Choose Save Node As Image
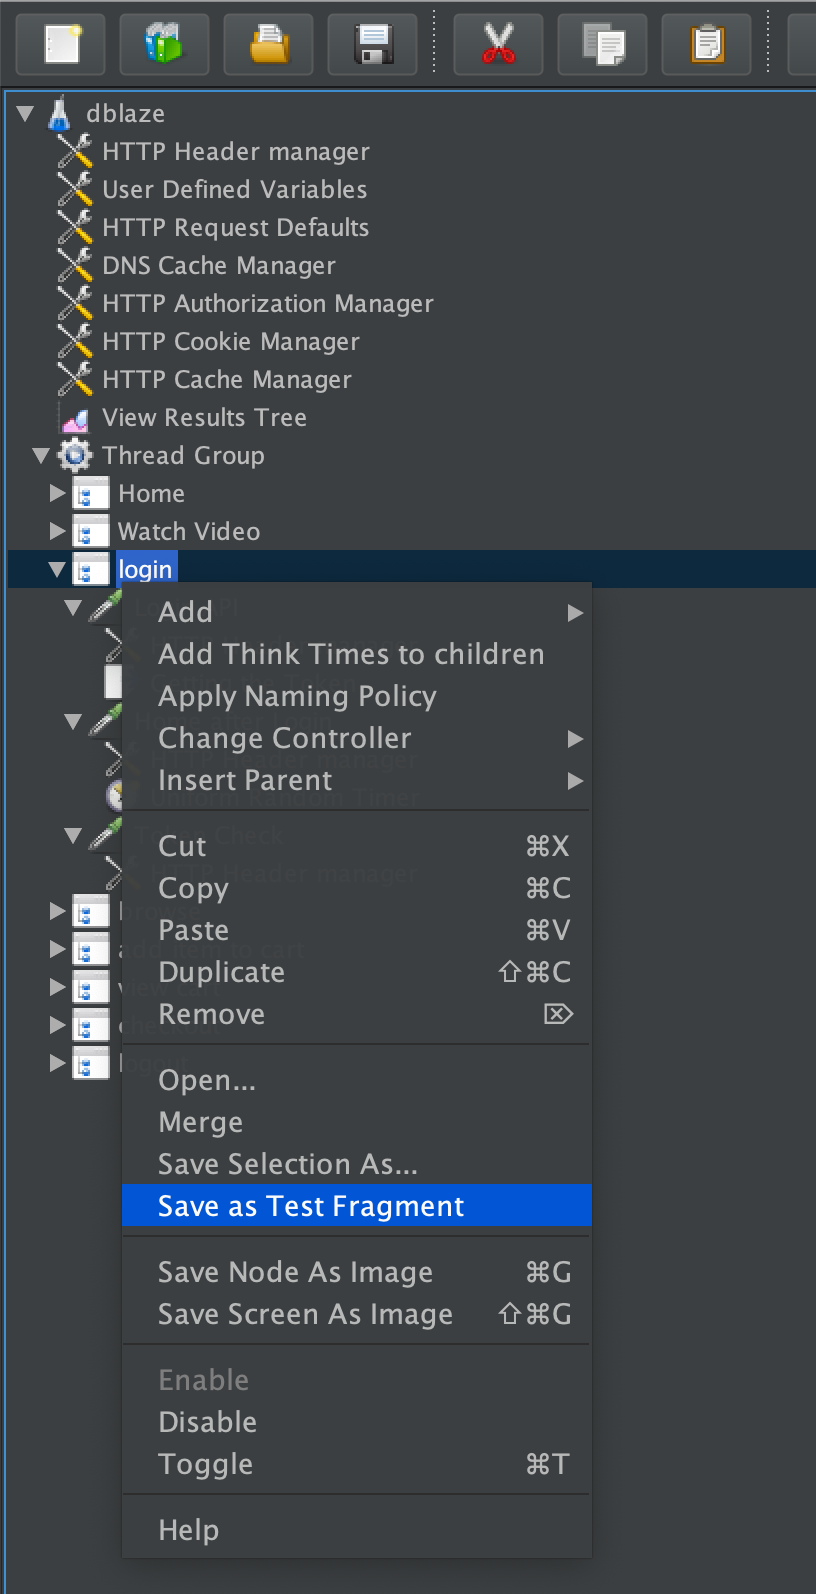 click(357, 1272)
